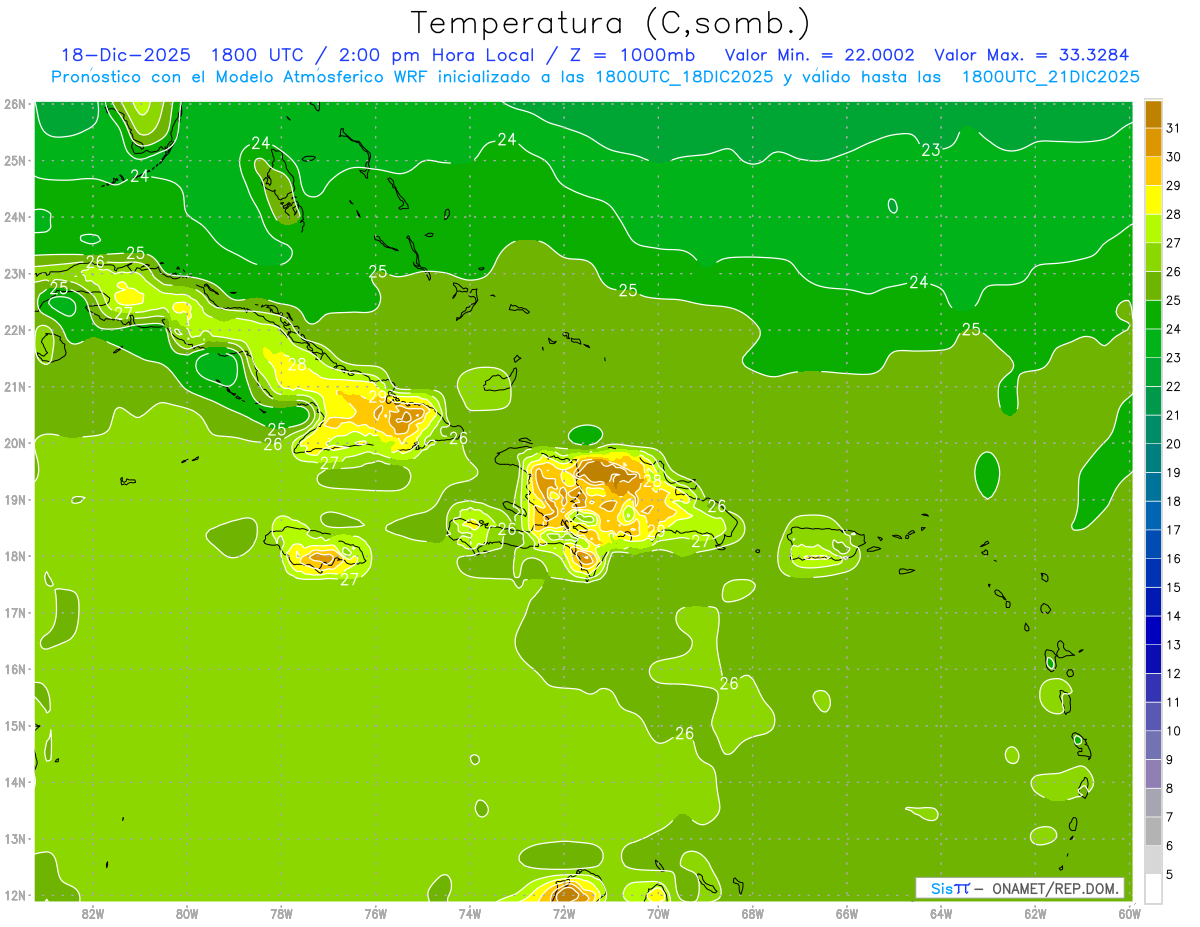Select the 'Valor Max. = 33.3284' text
The height and width of the screenshot is (927, 1200).
[x=1031, y=55]
